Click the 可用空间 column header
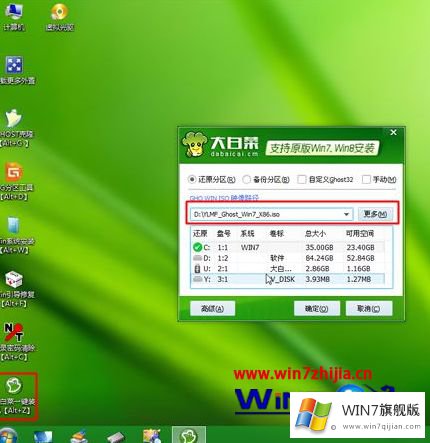 coord(360,233)
